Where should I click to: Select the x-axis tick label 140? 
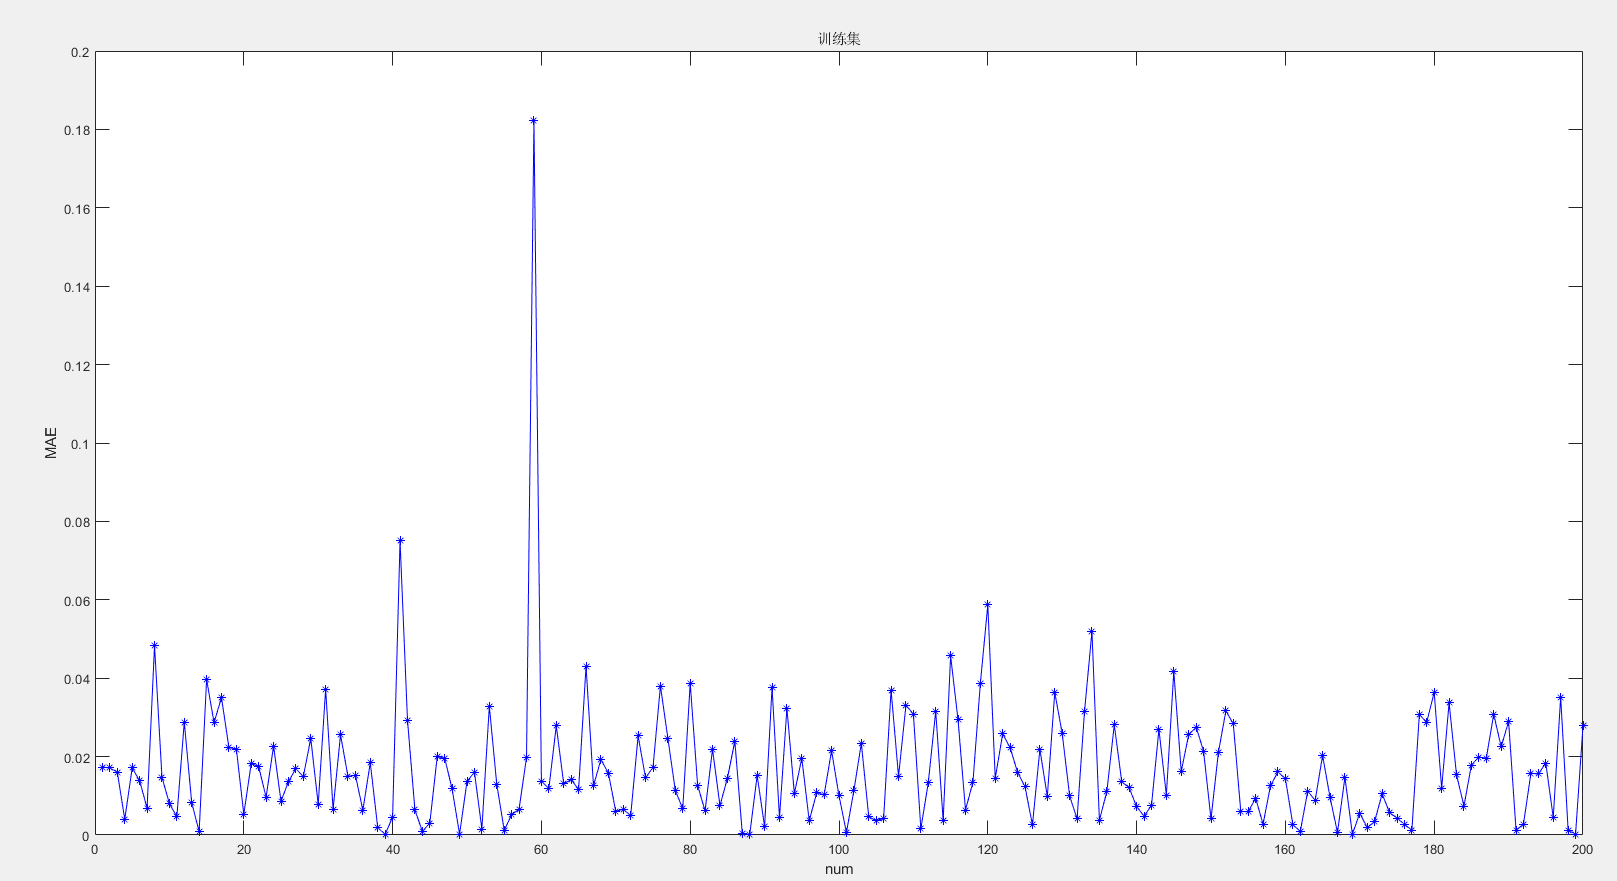pyautogui.click(x=1136, y=850)
